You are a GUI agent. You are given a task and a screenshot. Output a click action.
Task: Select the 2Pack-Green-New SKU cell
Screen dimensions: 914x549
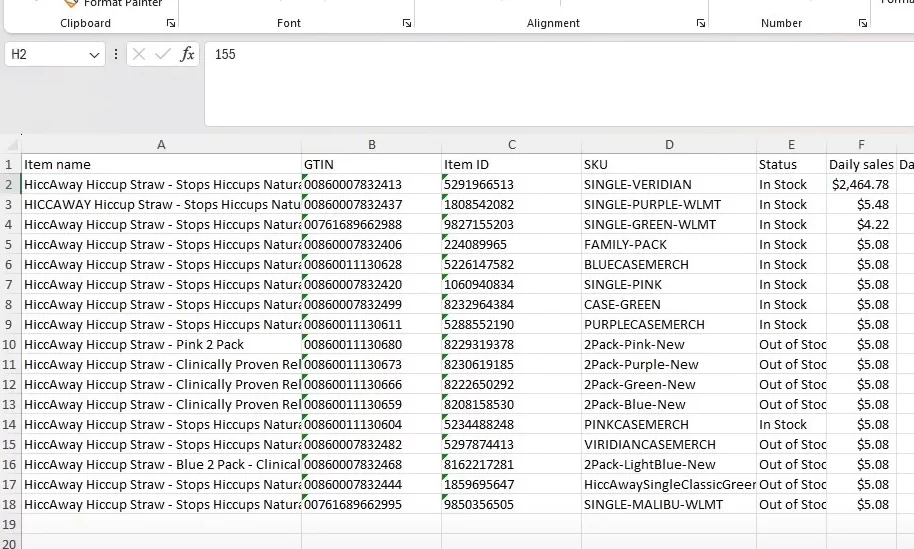(x=669, y=385)
